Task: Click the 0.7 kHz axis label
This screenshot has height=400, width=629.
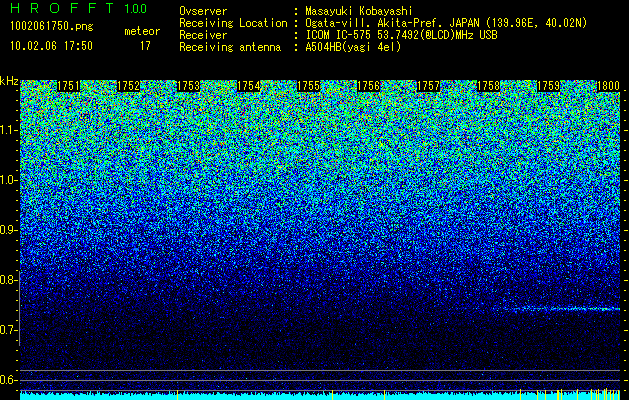Action: point(8,330)
